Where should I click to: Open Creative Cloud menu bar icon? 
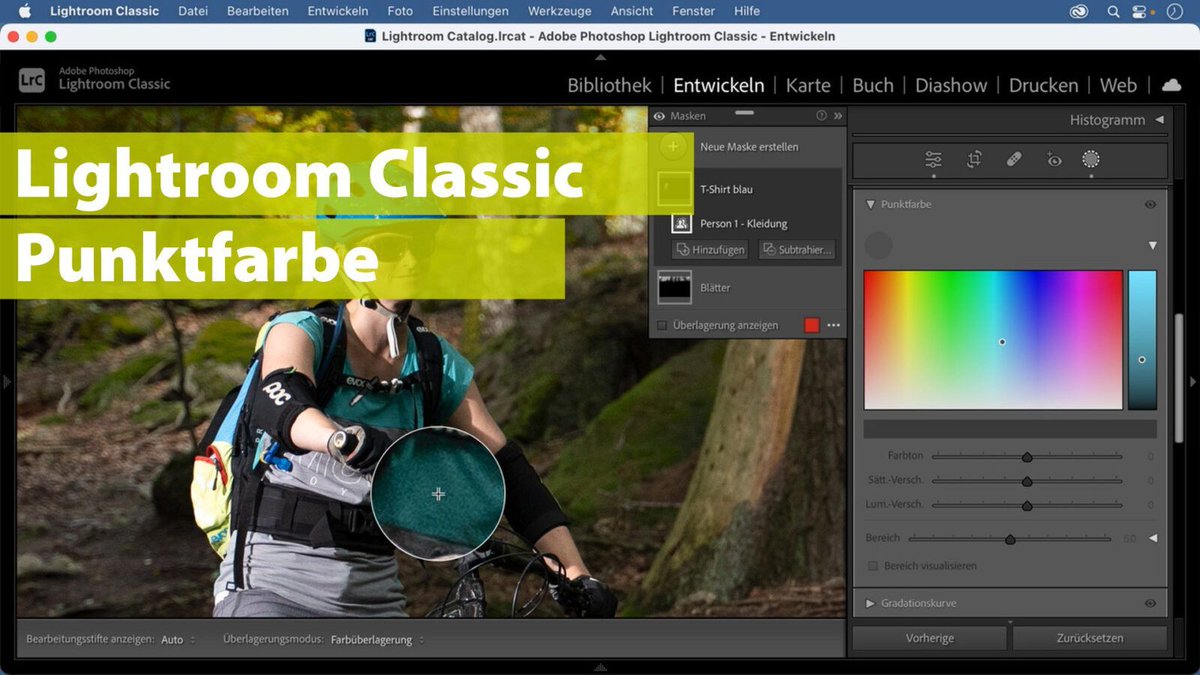[1079, 11]
